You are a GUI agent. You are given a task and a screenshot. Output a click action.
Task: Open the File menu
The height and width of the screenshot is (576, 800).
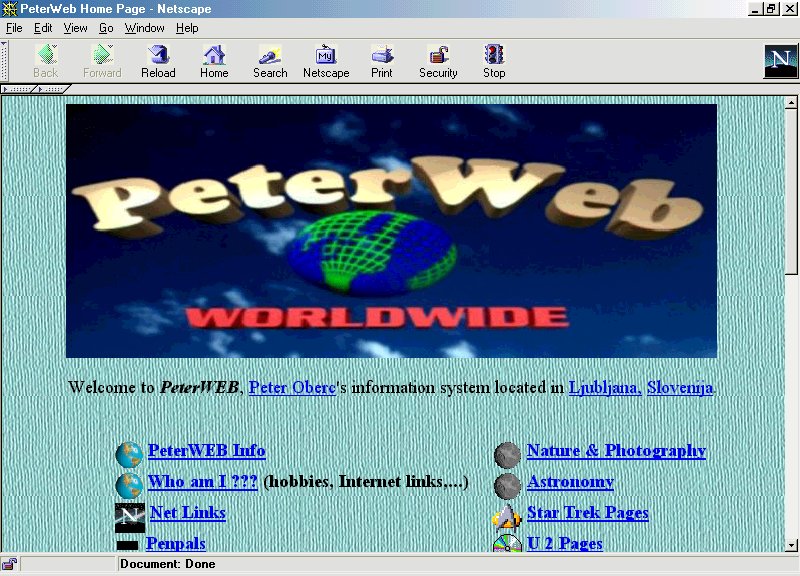[x=14, y=28]
